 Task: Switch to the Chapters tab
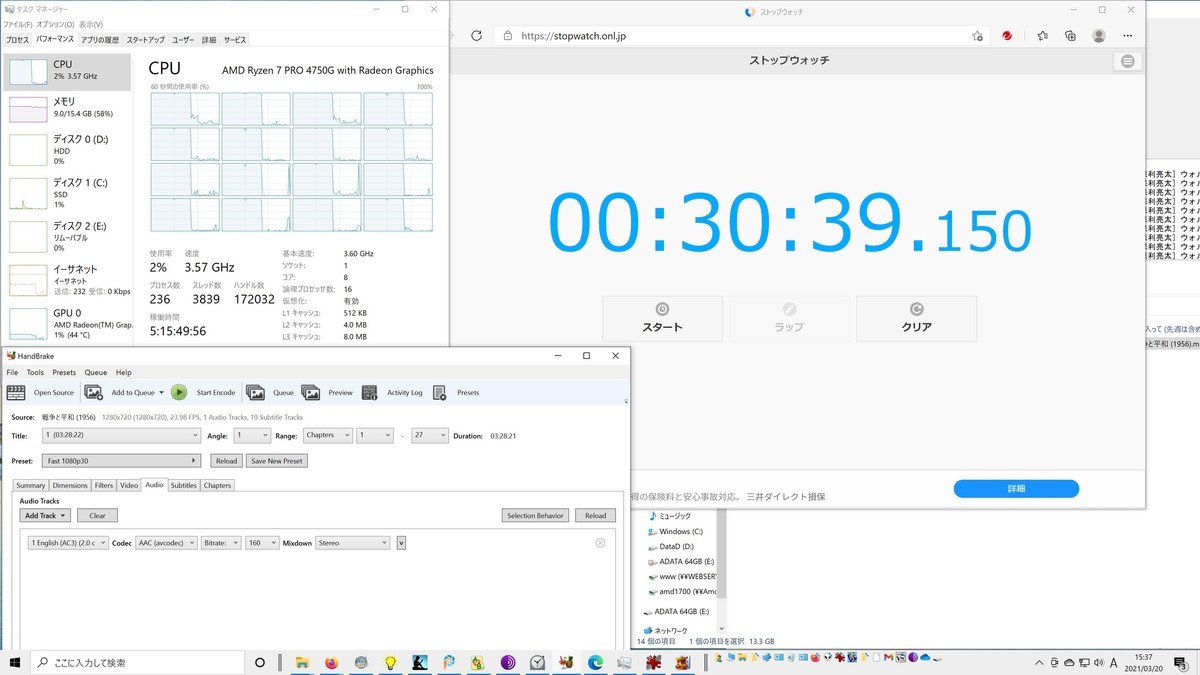(217, 485)
